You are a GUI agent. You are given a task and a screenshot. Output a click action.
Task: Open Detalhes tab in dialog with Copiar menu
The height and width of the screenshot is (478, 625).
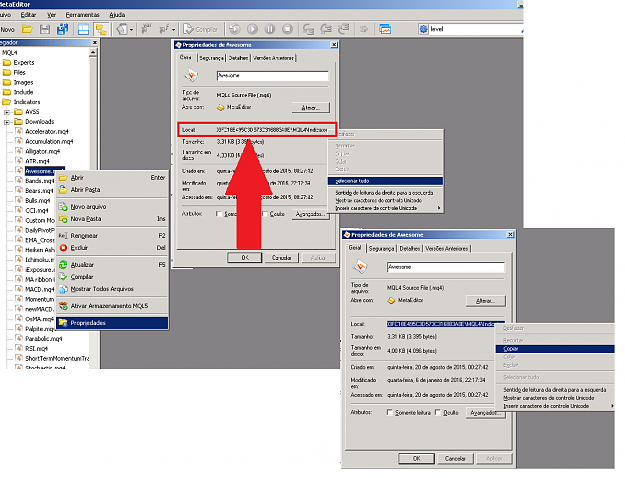[x=410, y=248]
